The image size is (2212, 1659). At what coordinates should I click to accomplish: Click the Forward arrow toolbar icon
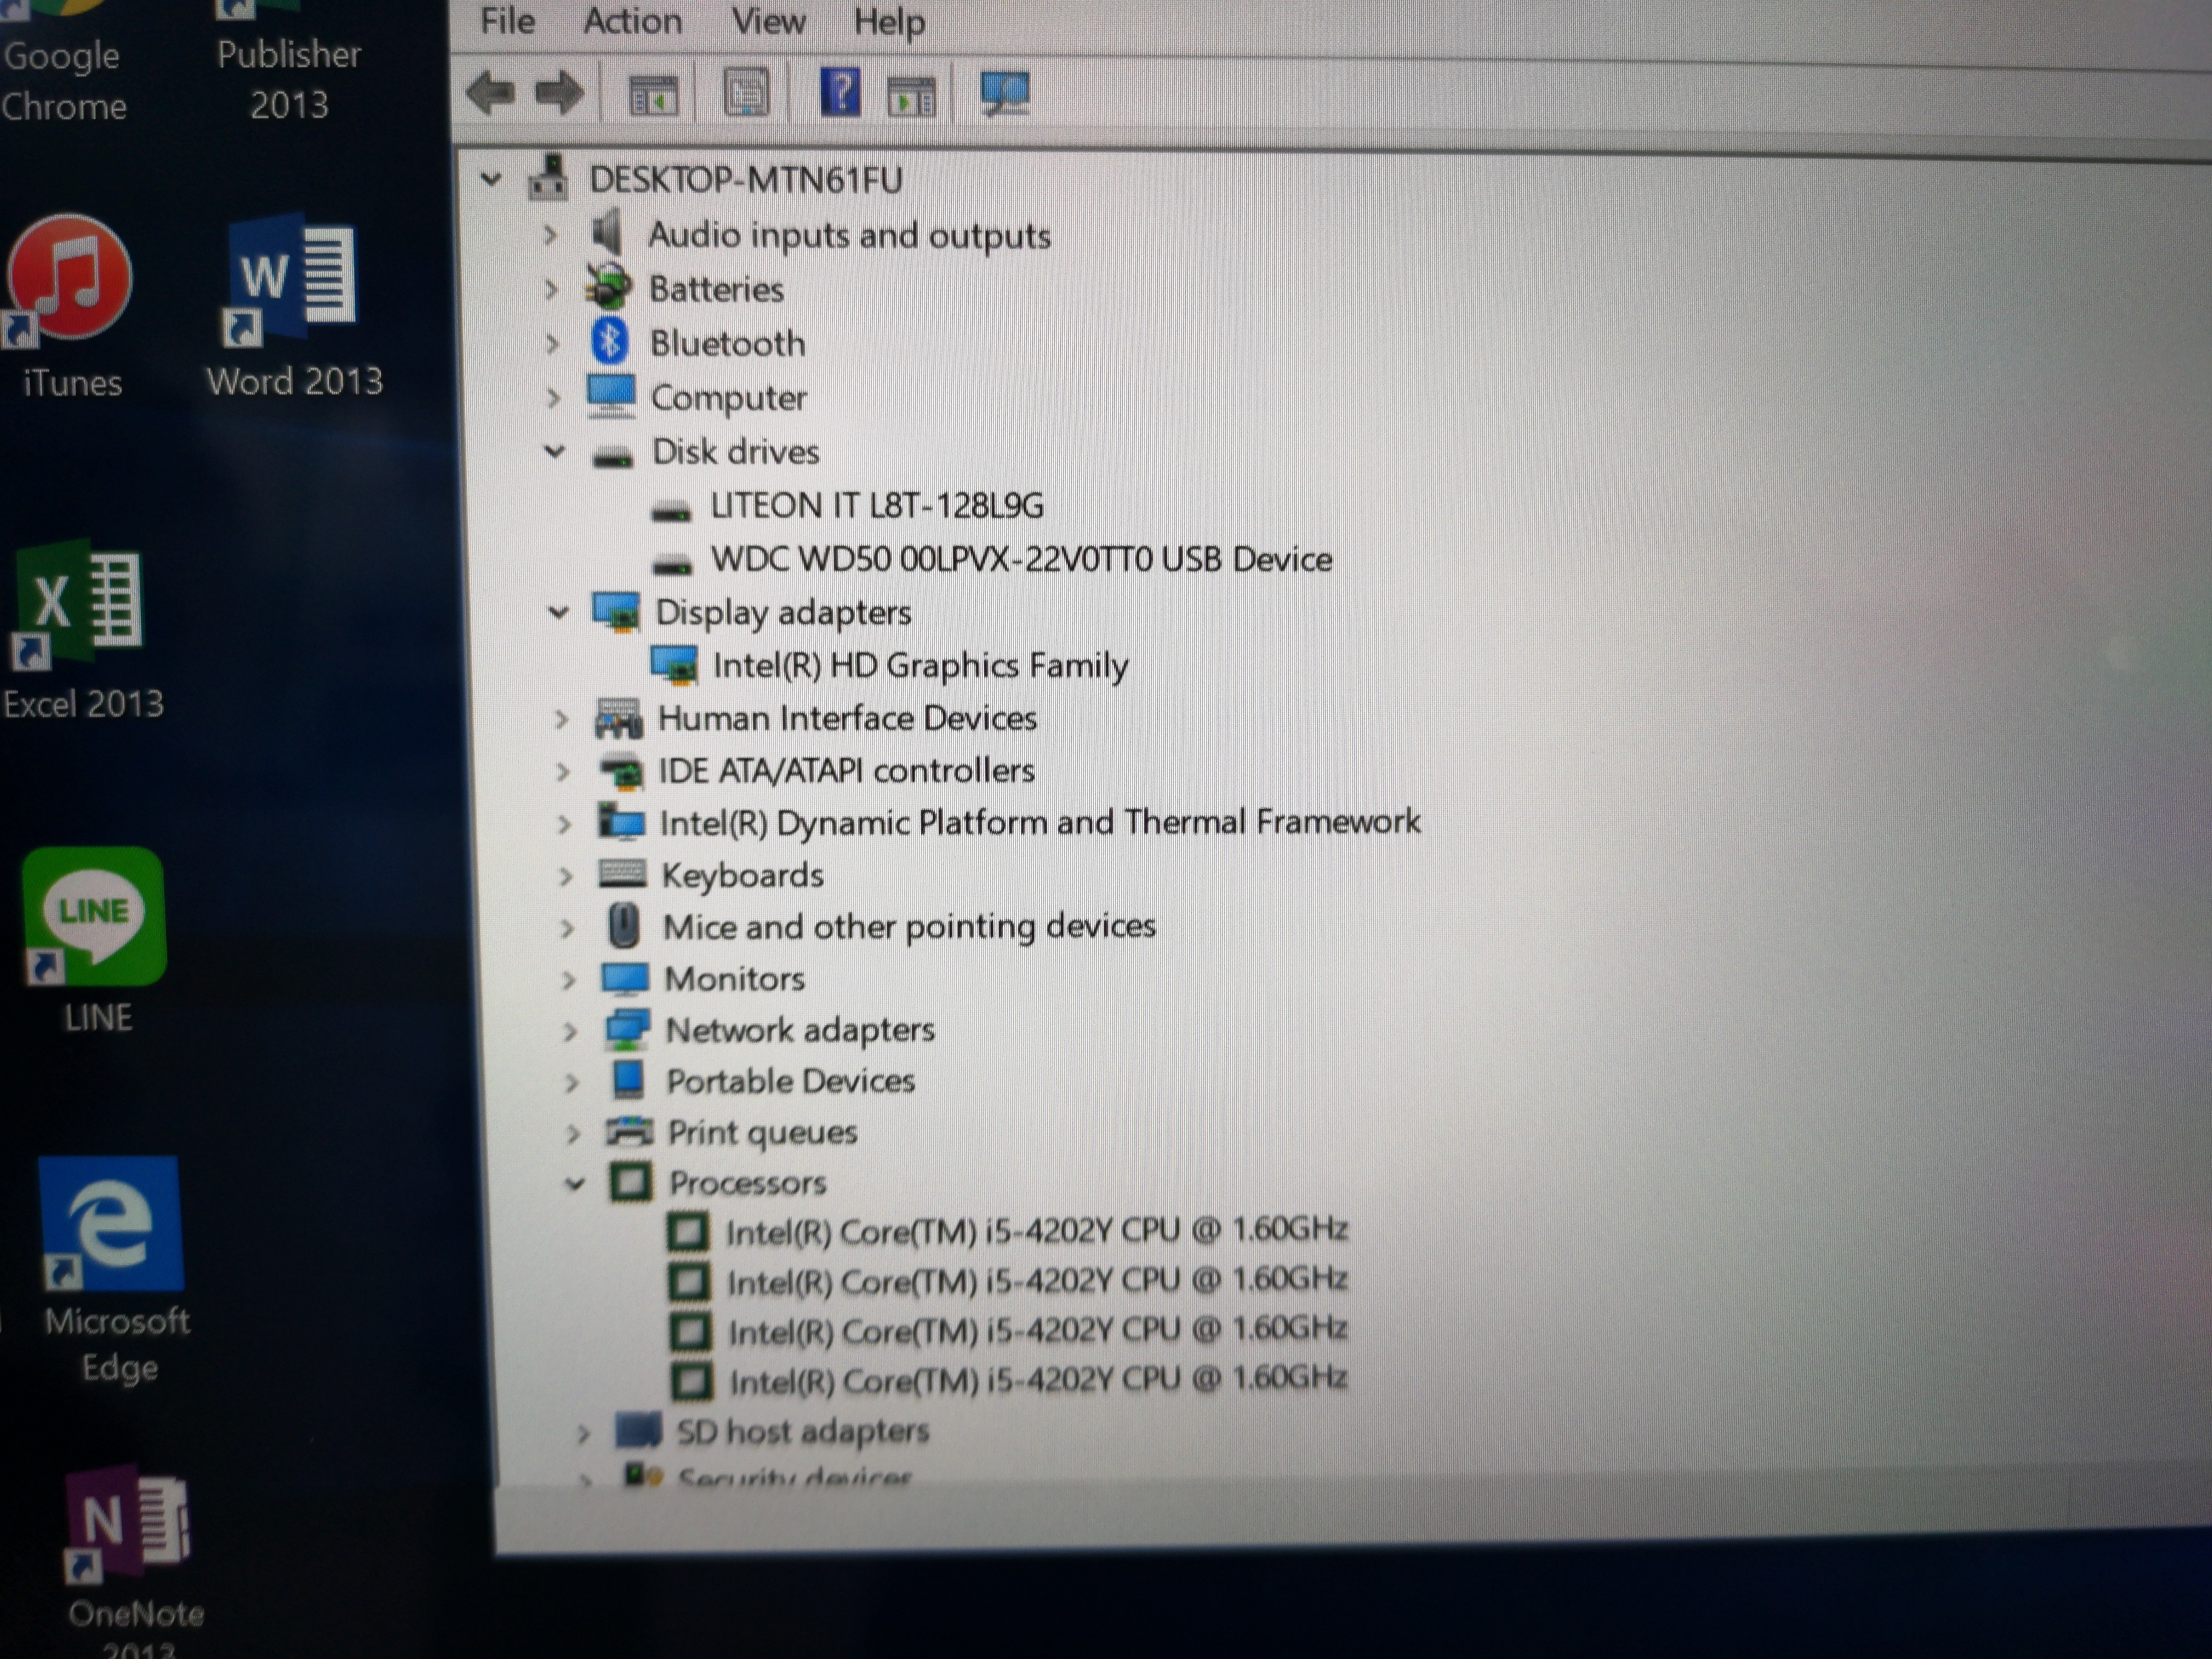tap(558, 93)
